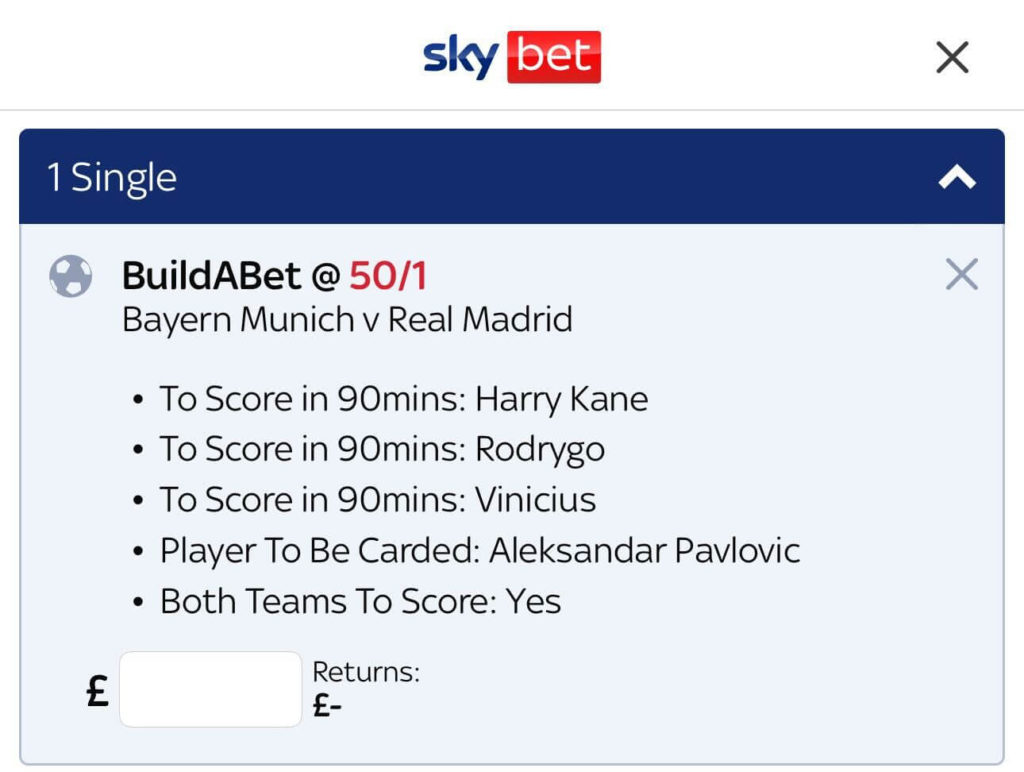This screenshot has height=772, width=1024.
Task: Click Player To Be Carded: Aleksandar Pavlovic
Action: 480,549
